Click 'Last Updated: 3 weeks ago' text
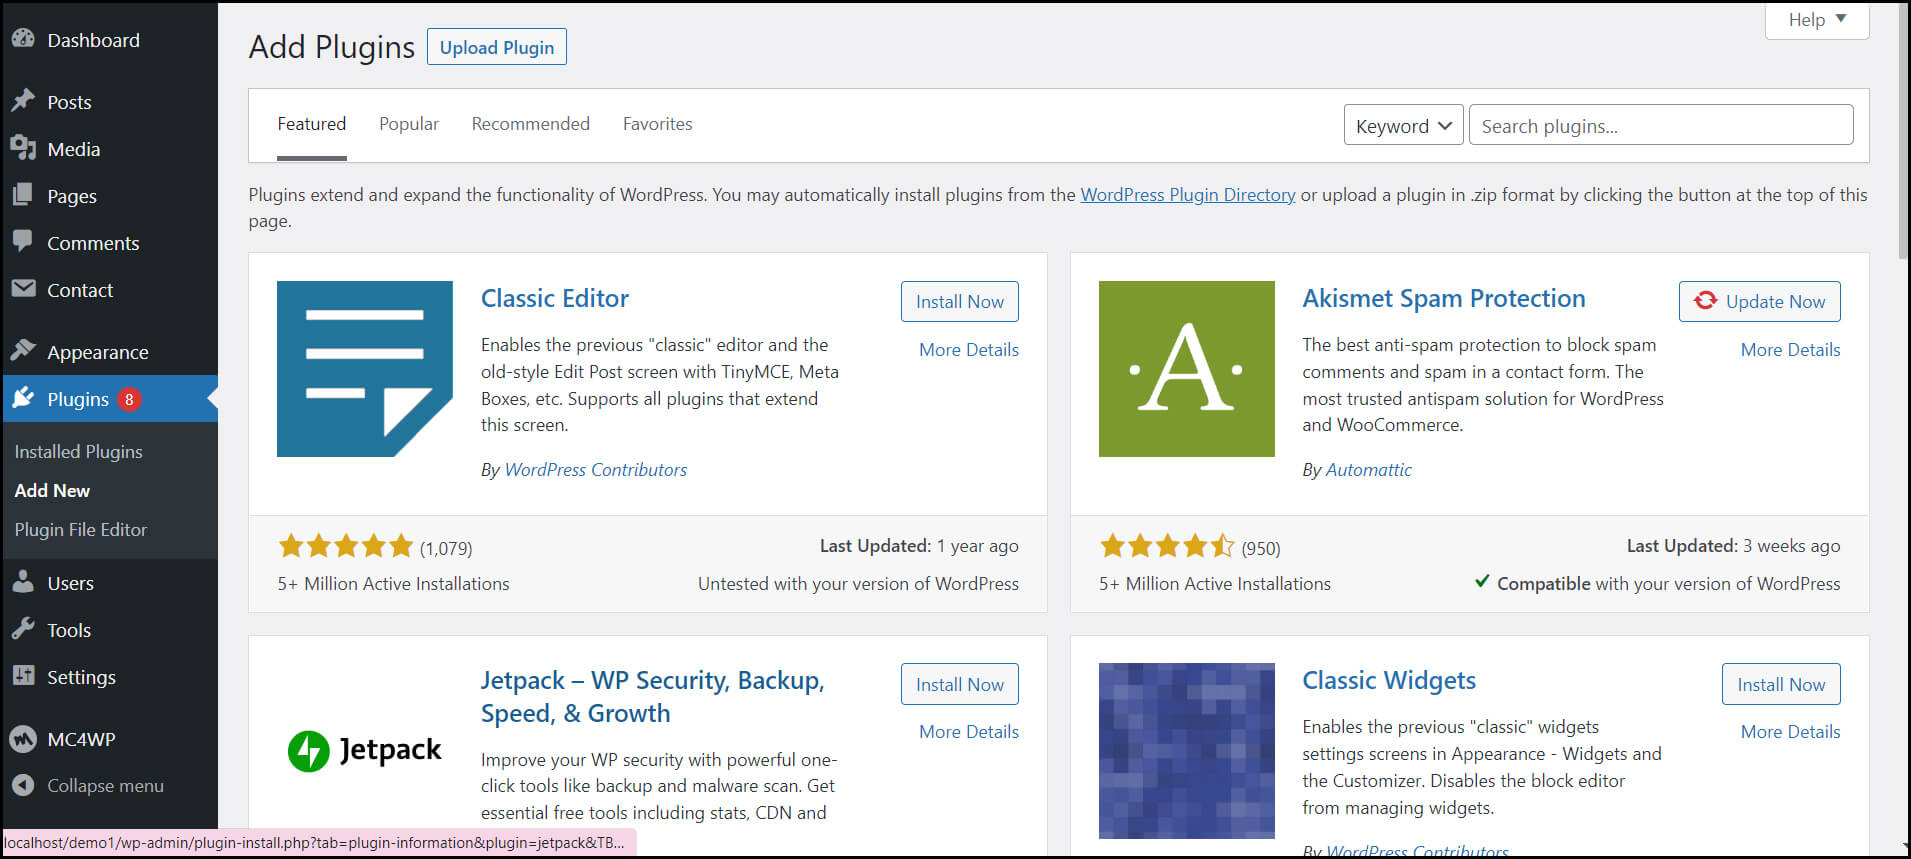The image size is (1911, 859). point(1733,546)
